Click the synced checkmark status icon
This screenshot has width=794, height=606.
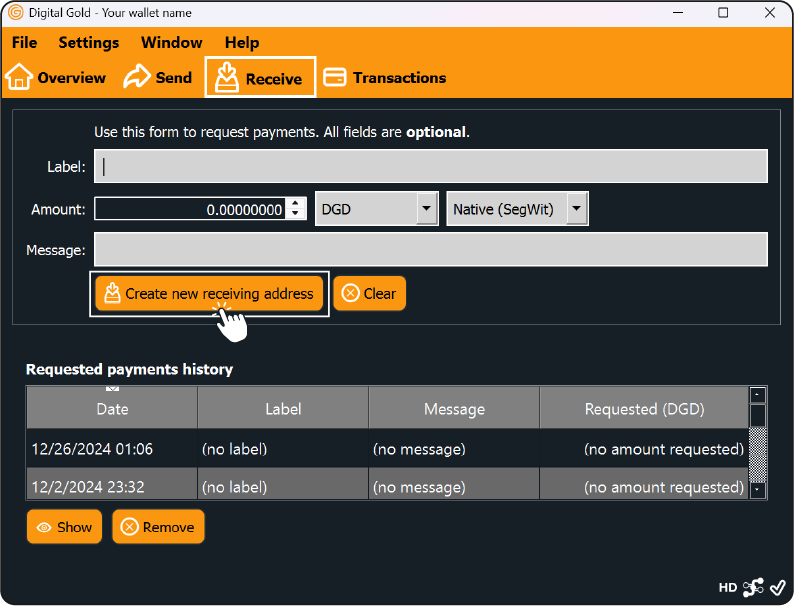coord(777,587)
